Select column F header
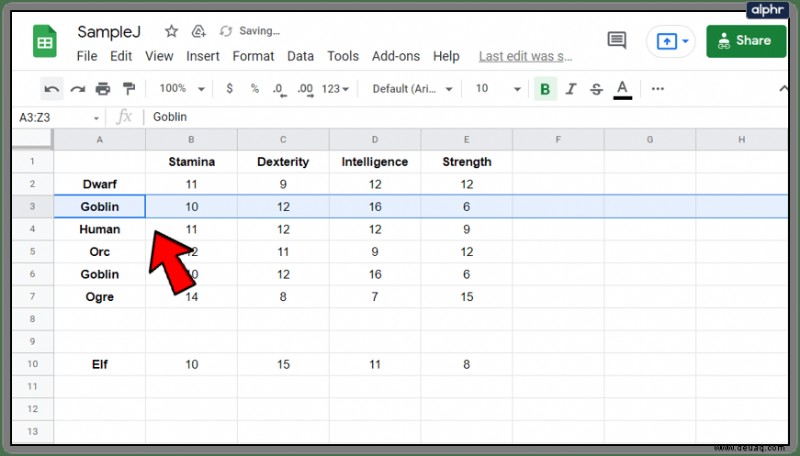The height and width of the screenshot is (456, 800). click(558, 139)
